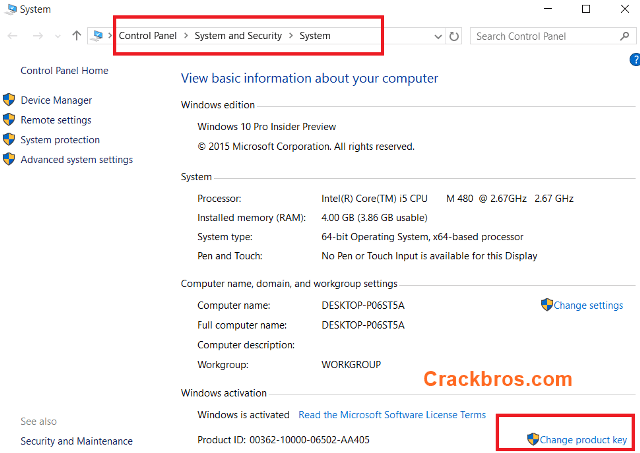Open address bar history dropdown
The image size is (640, 453).
coord(438,36)
